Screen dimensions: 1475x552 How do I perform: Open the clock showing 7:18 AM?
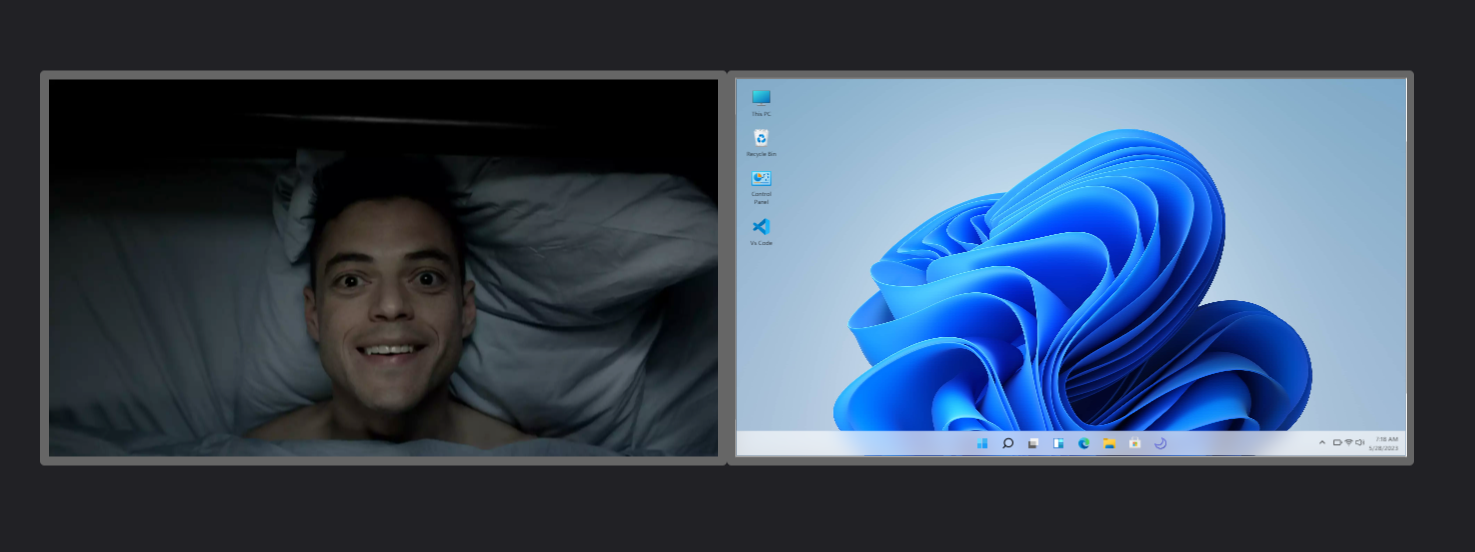[1385, 443]
